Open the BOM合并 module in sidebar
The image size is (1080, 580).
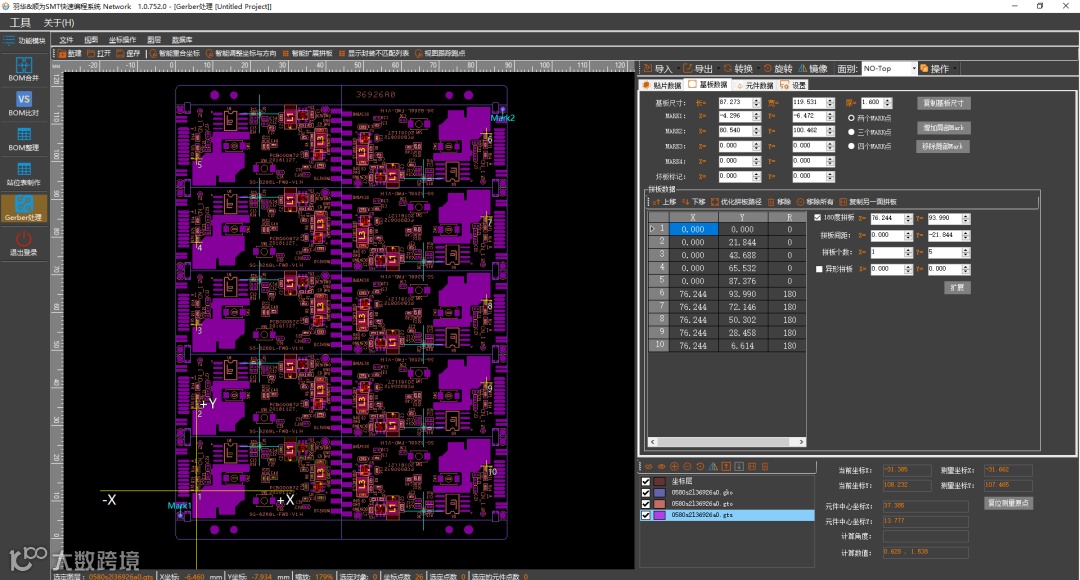23,68
